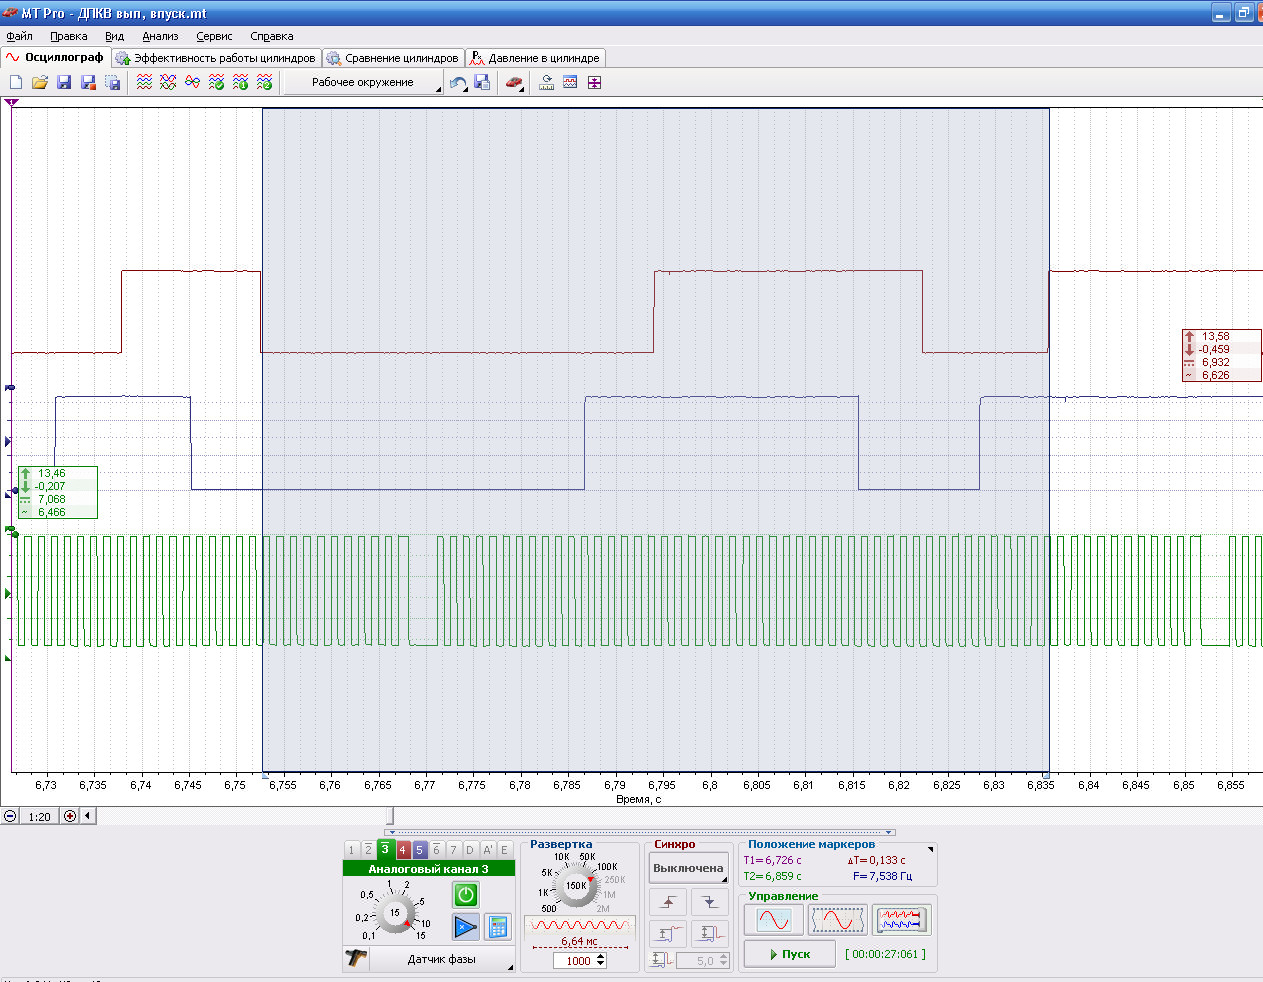
Task: Open the Файл menu
Action: click(x=19, y=36)
